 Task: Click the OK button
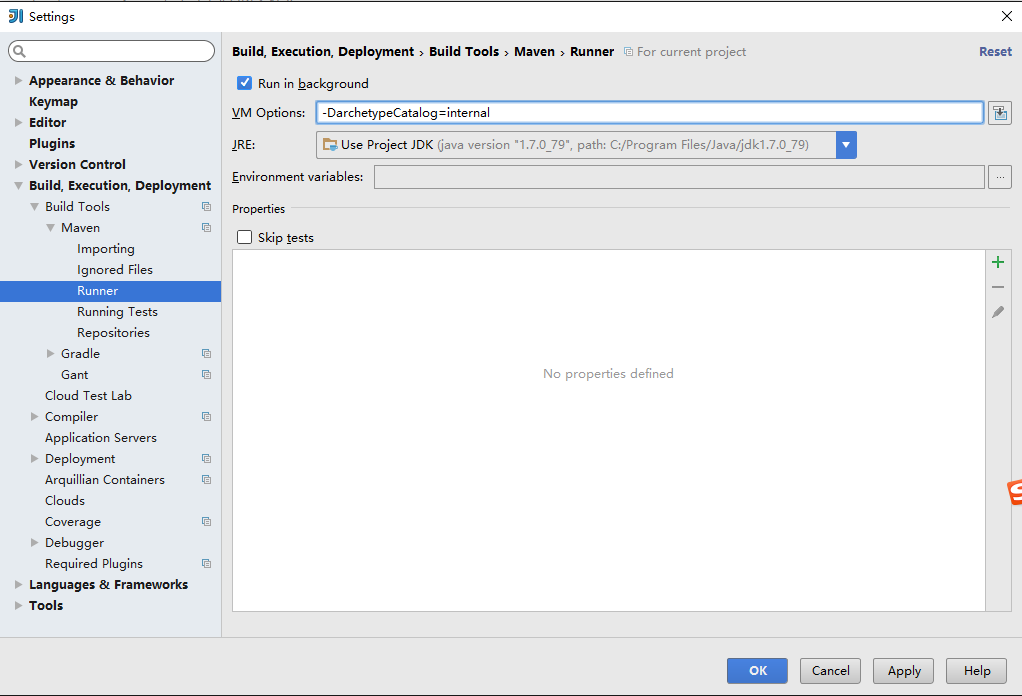click(757, 671)
